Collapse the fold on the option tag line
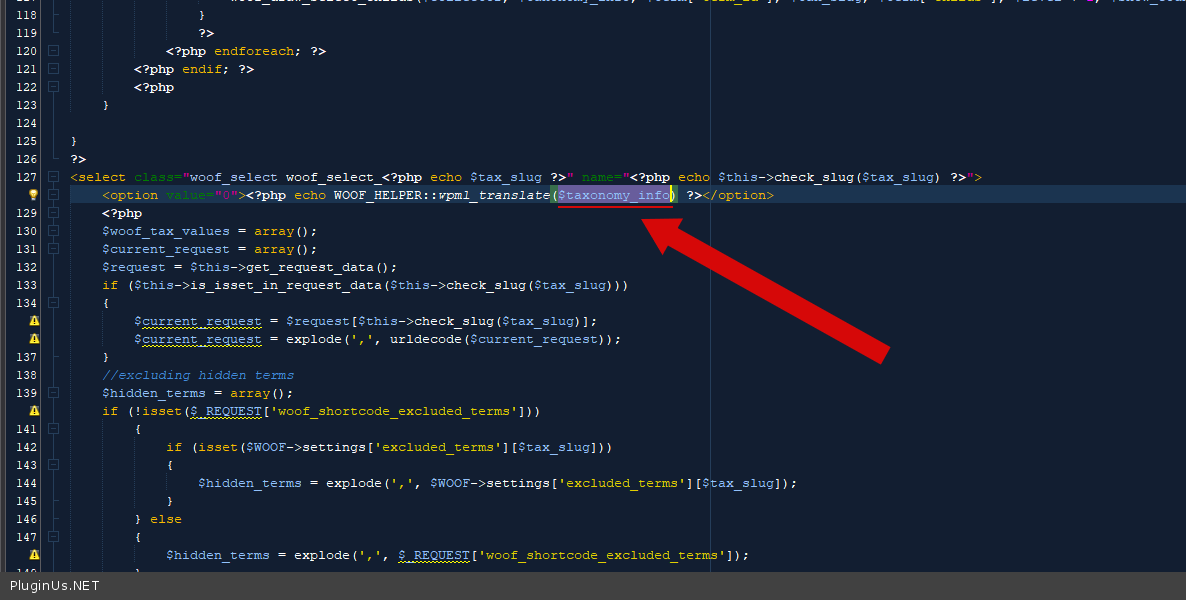This screenshot has width=1186, height=600. pos(54,195)
